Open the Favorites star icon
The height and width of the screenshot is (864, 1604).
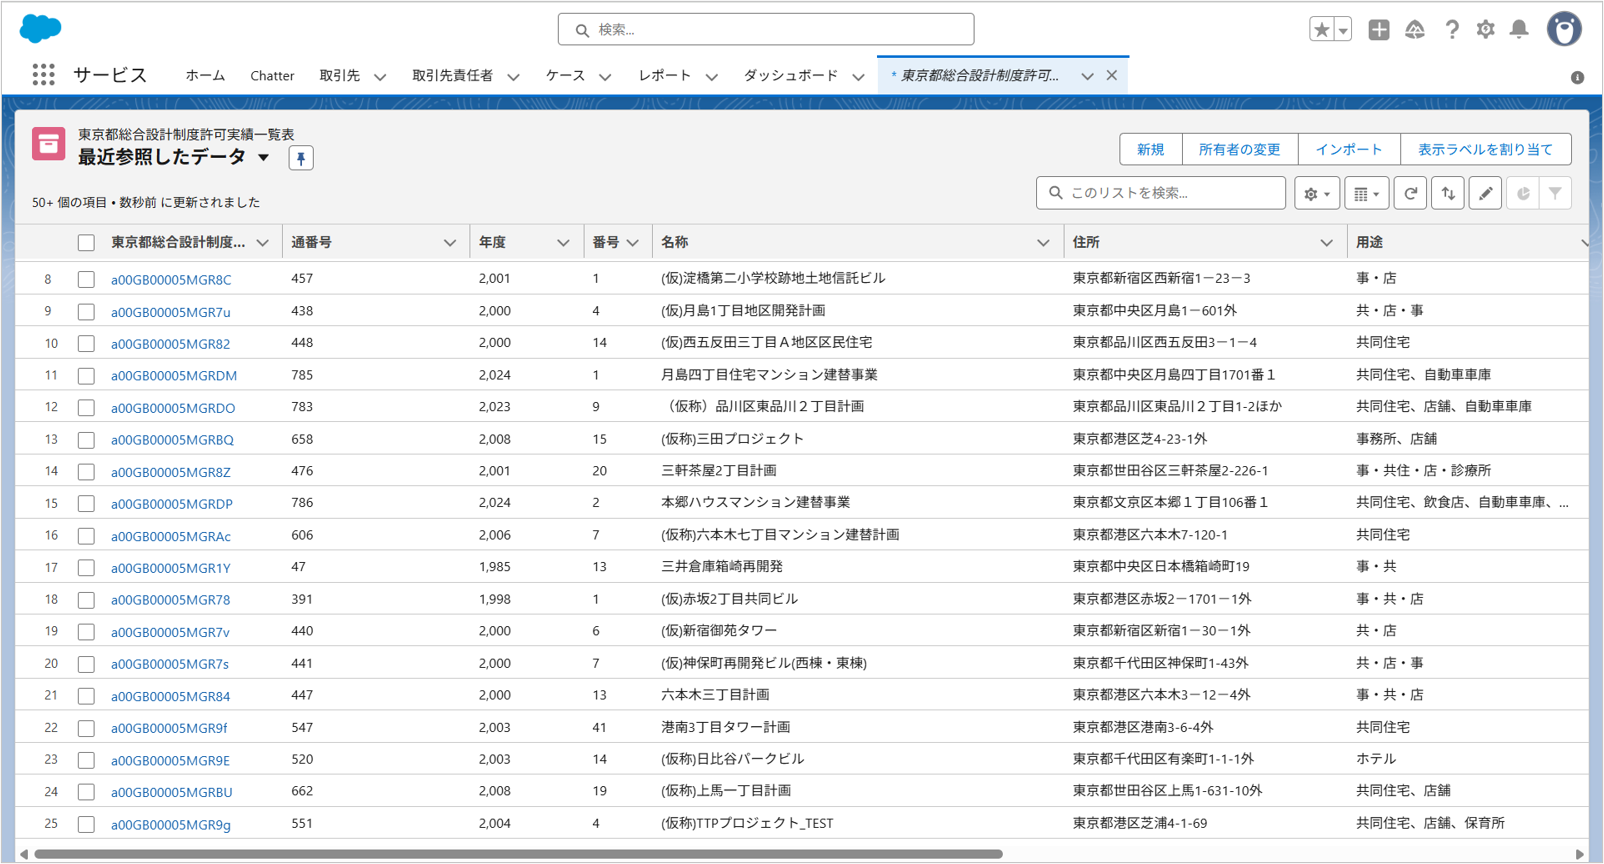[1322, 30]
